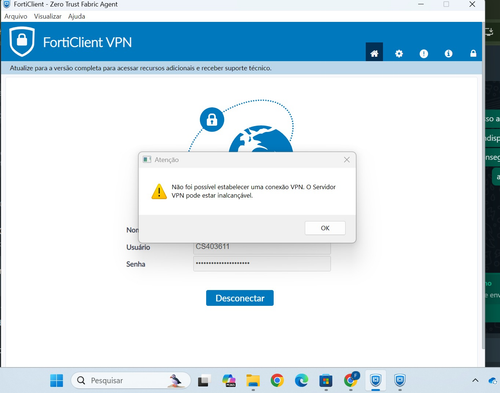Open the second Chrome profile icon in taskbar
This screenshot has width=500, height=393.
click(x=351, y=380)
